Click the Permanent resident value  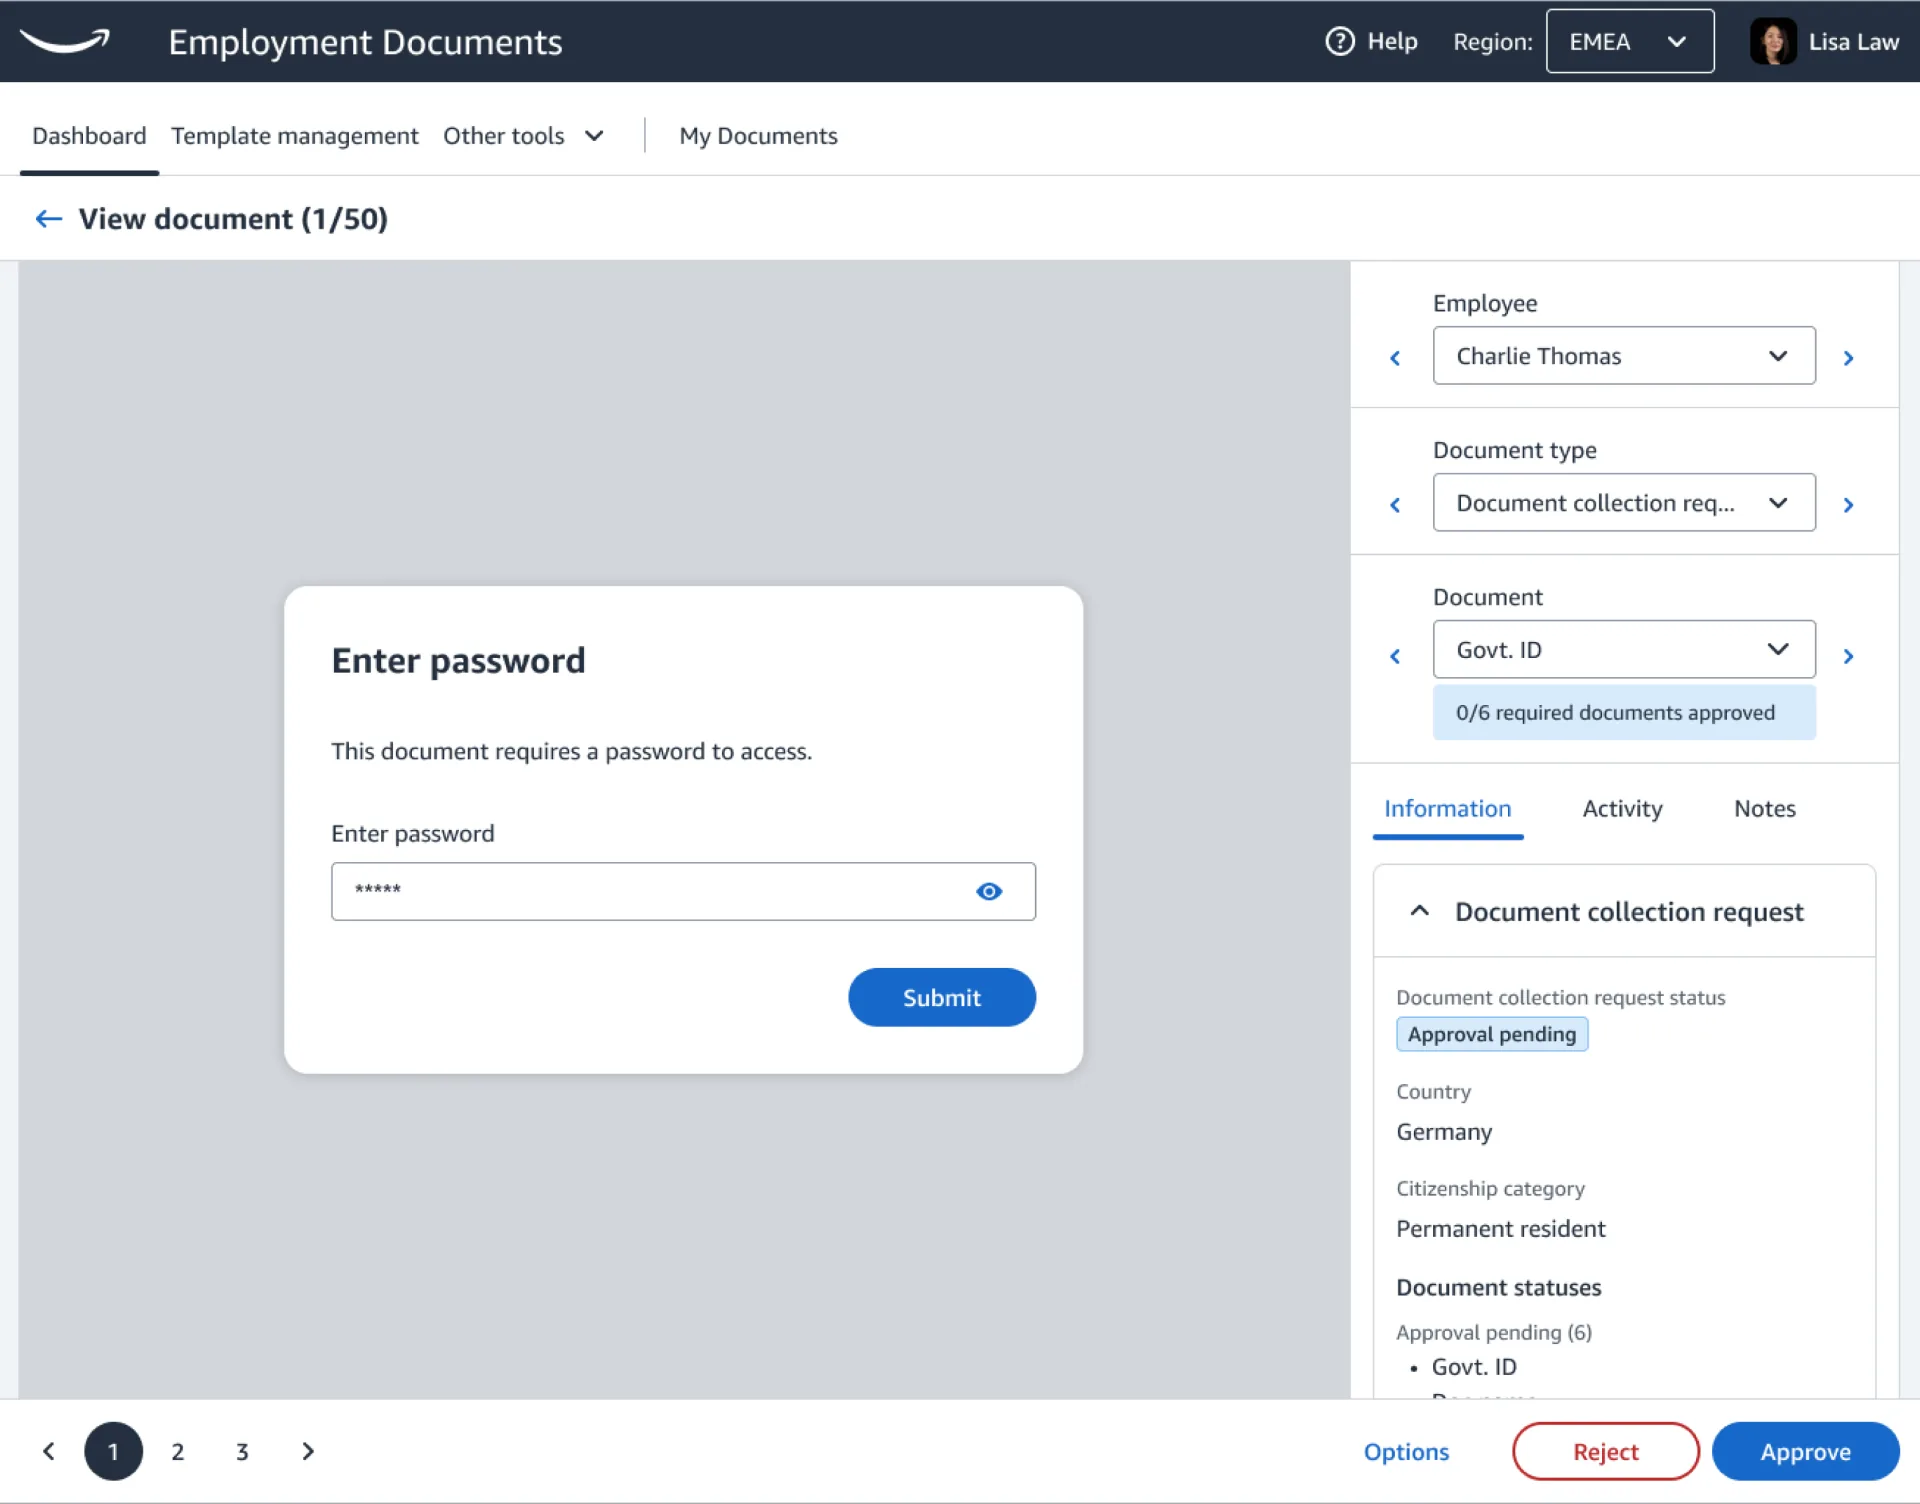[x=1500, y=1228]
